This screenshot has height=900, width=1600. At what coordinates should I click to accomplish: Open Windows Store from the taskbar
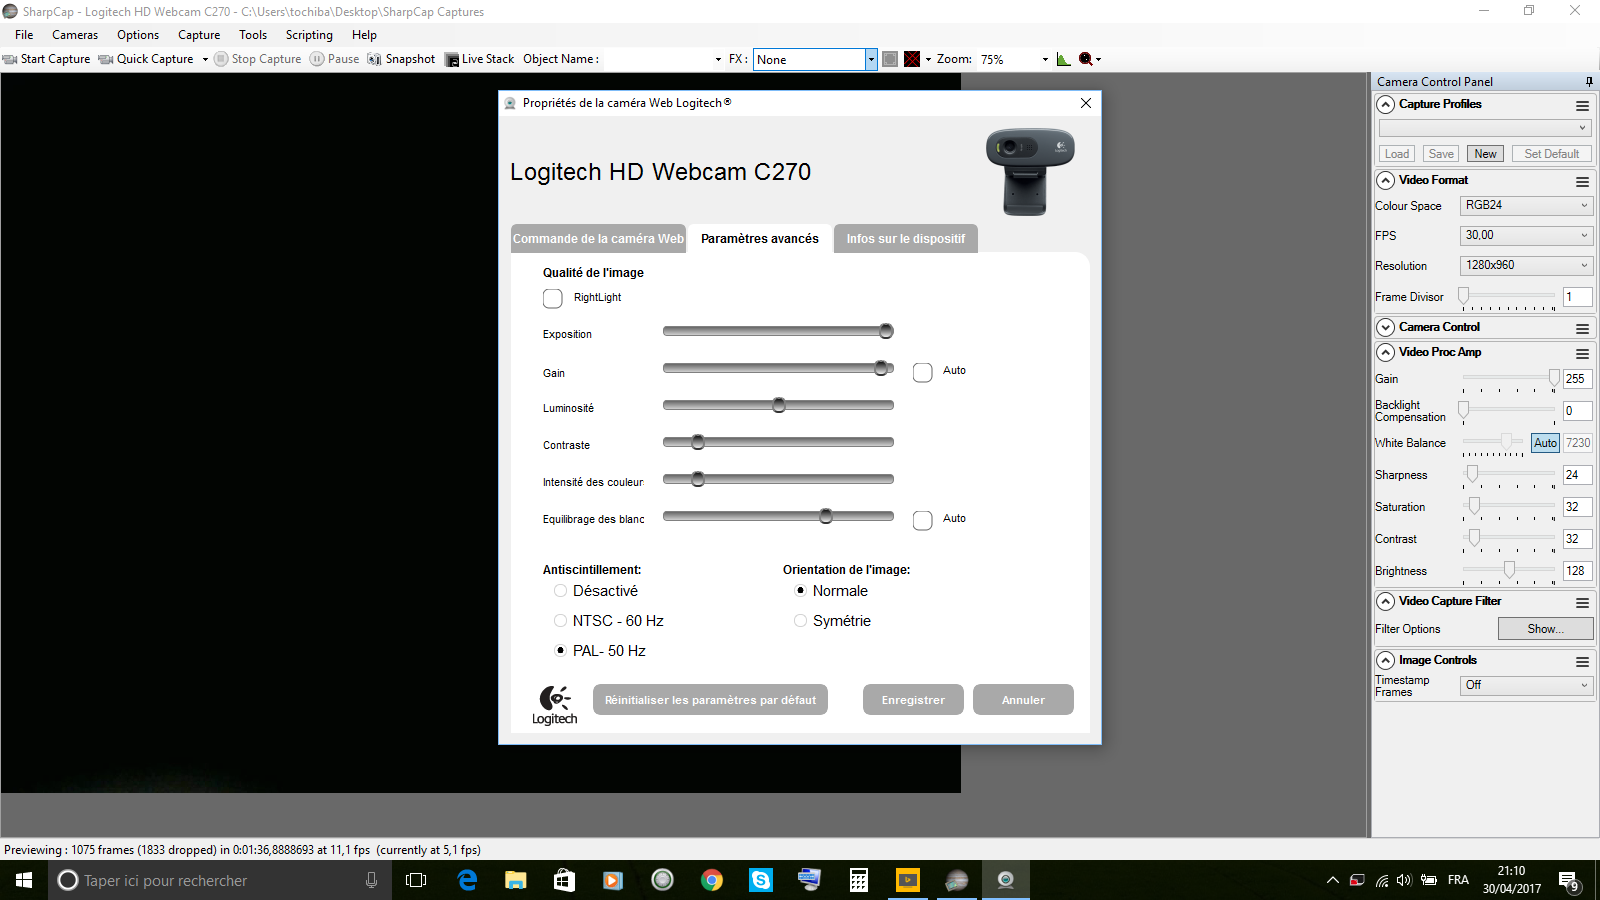[x=564, y=880]
